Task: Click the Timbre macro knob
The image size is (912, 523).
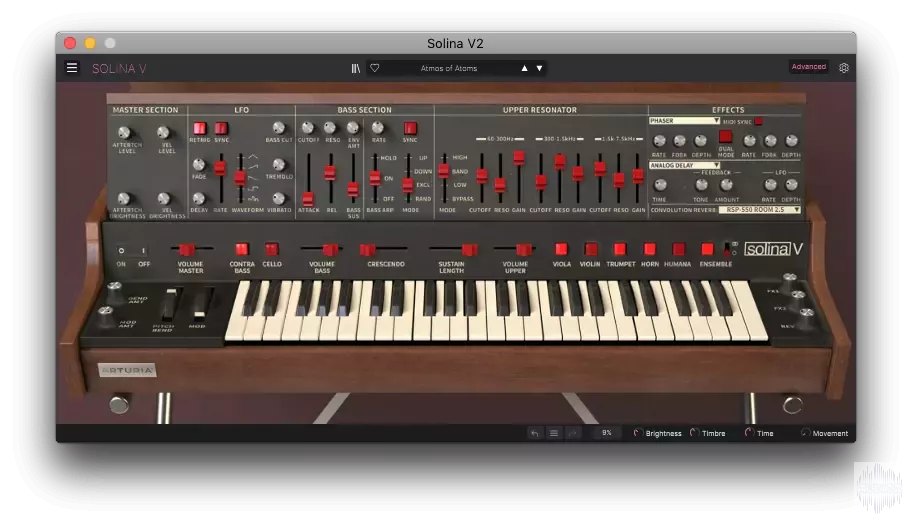Action: pos(694,433)
